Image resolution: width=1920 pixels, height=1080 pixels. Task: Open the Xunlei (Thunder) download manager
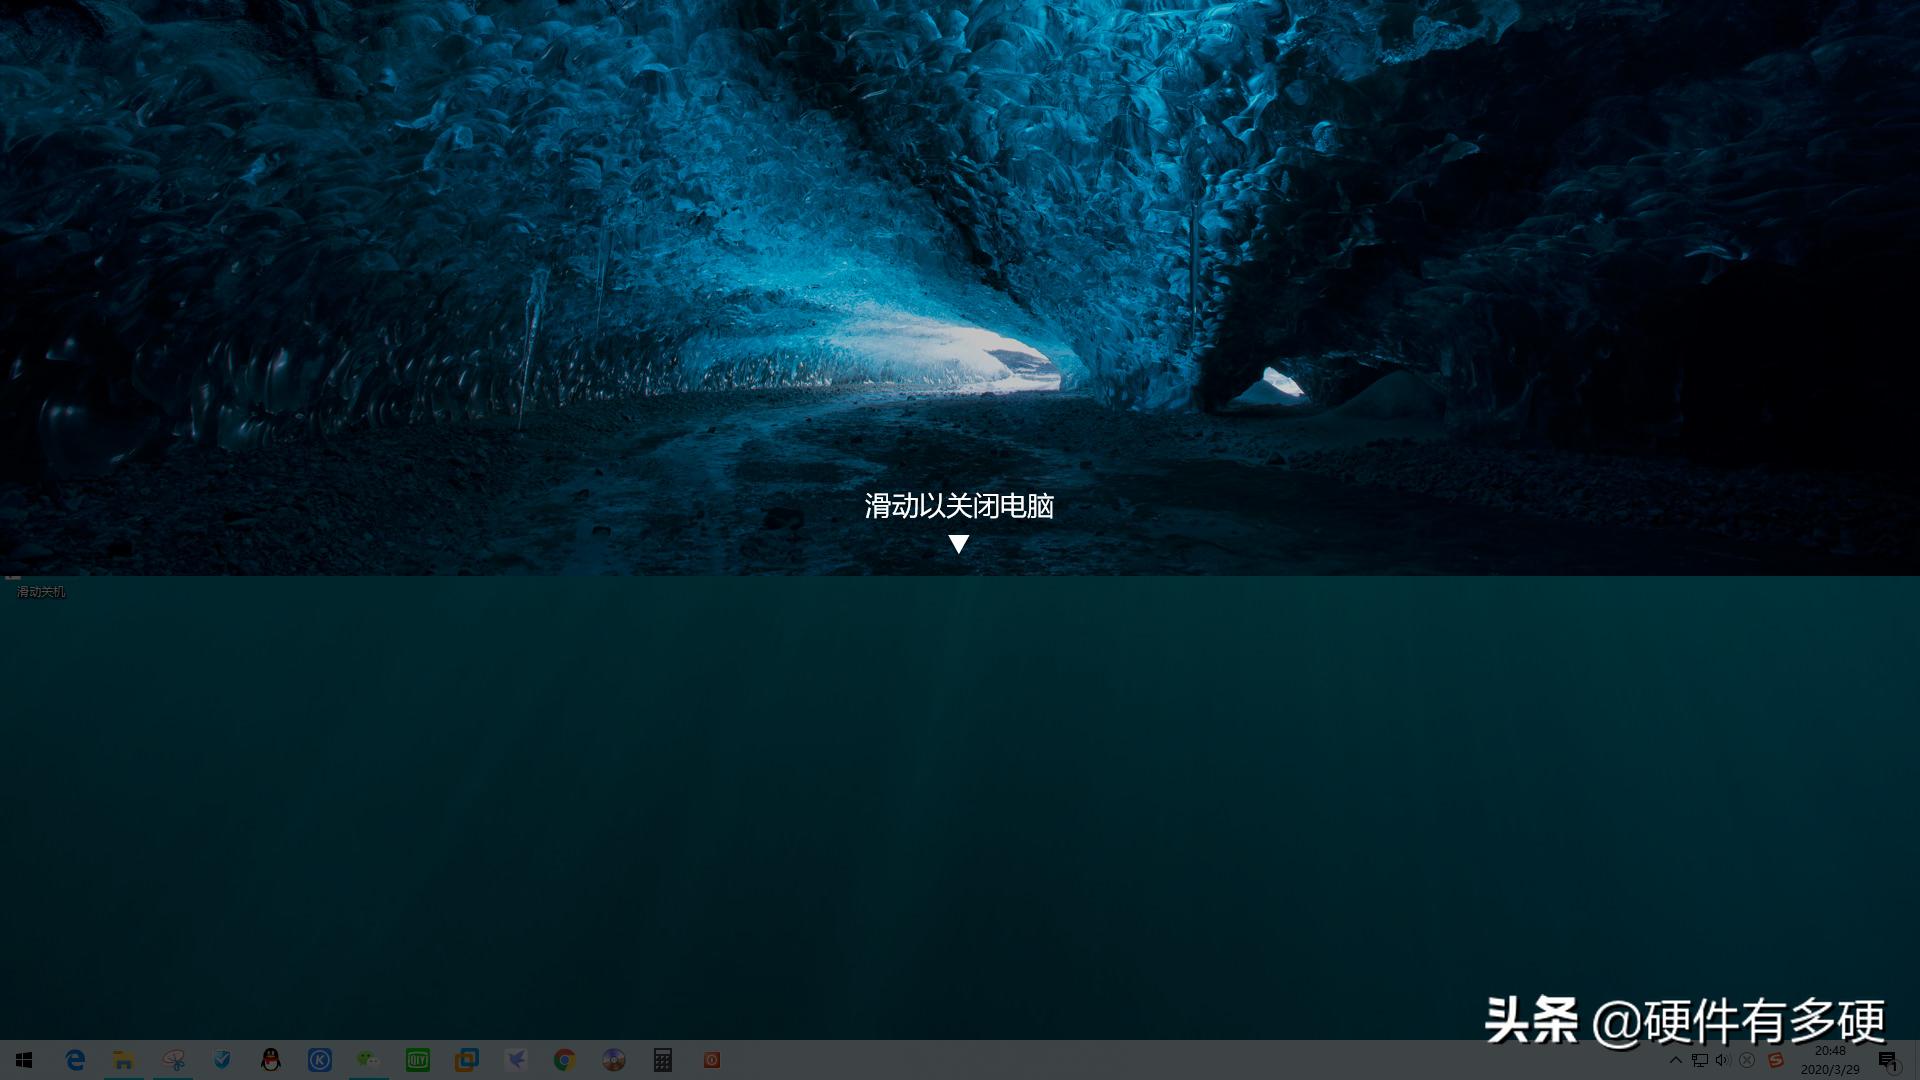[515, 1060]
